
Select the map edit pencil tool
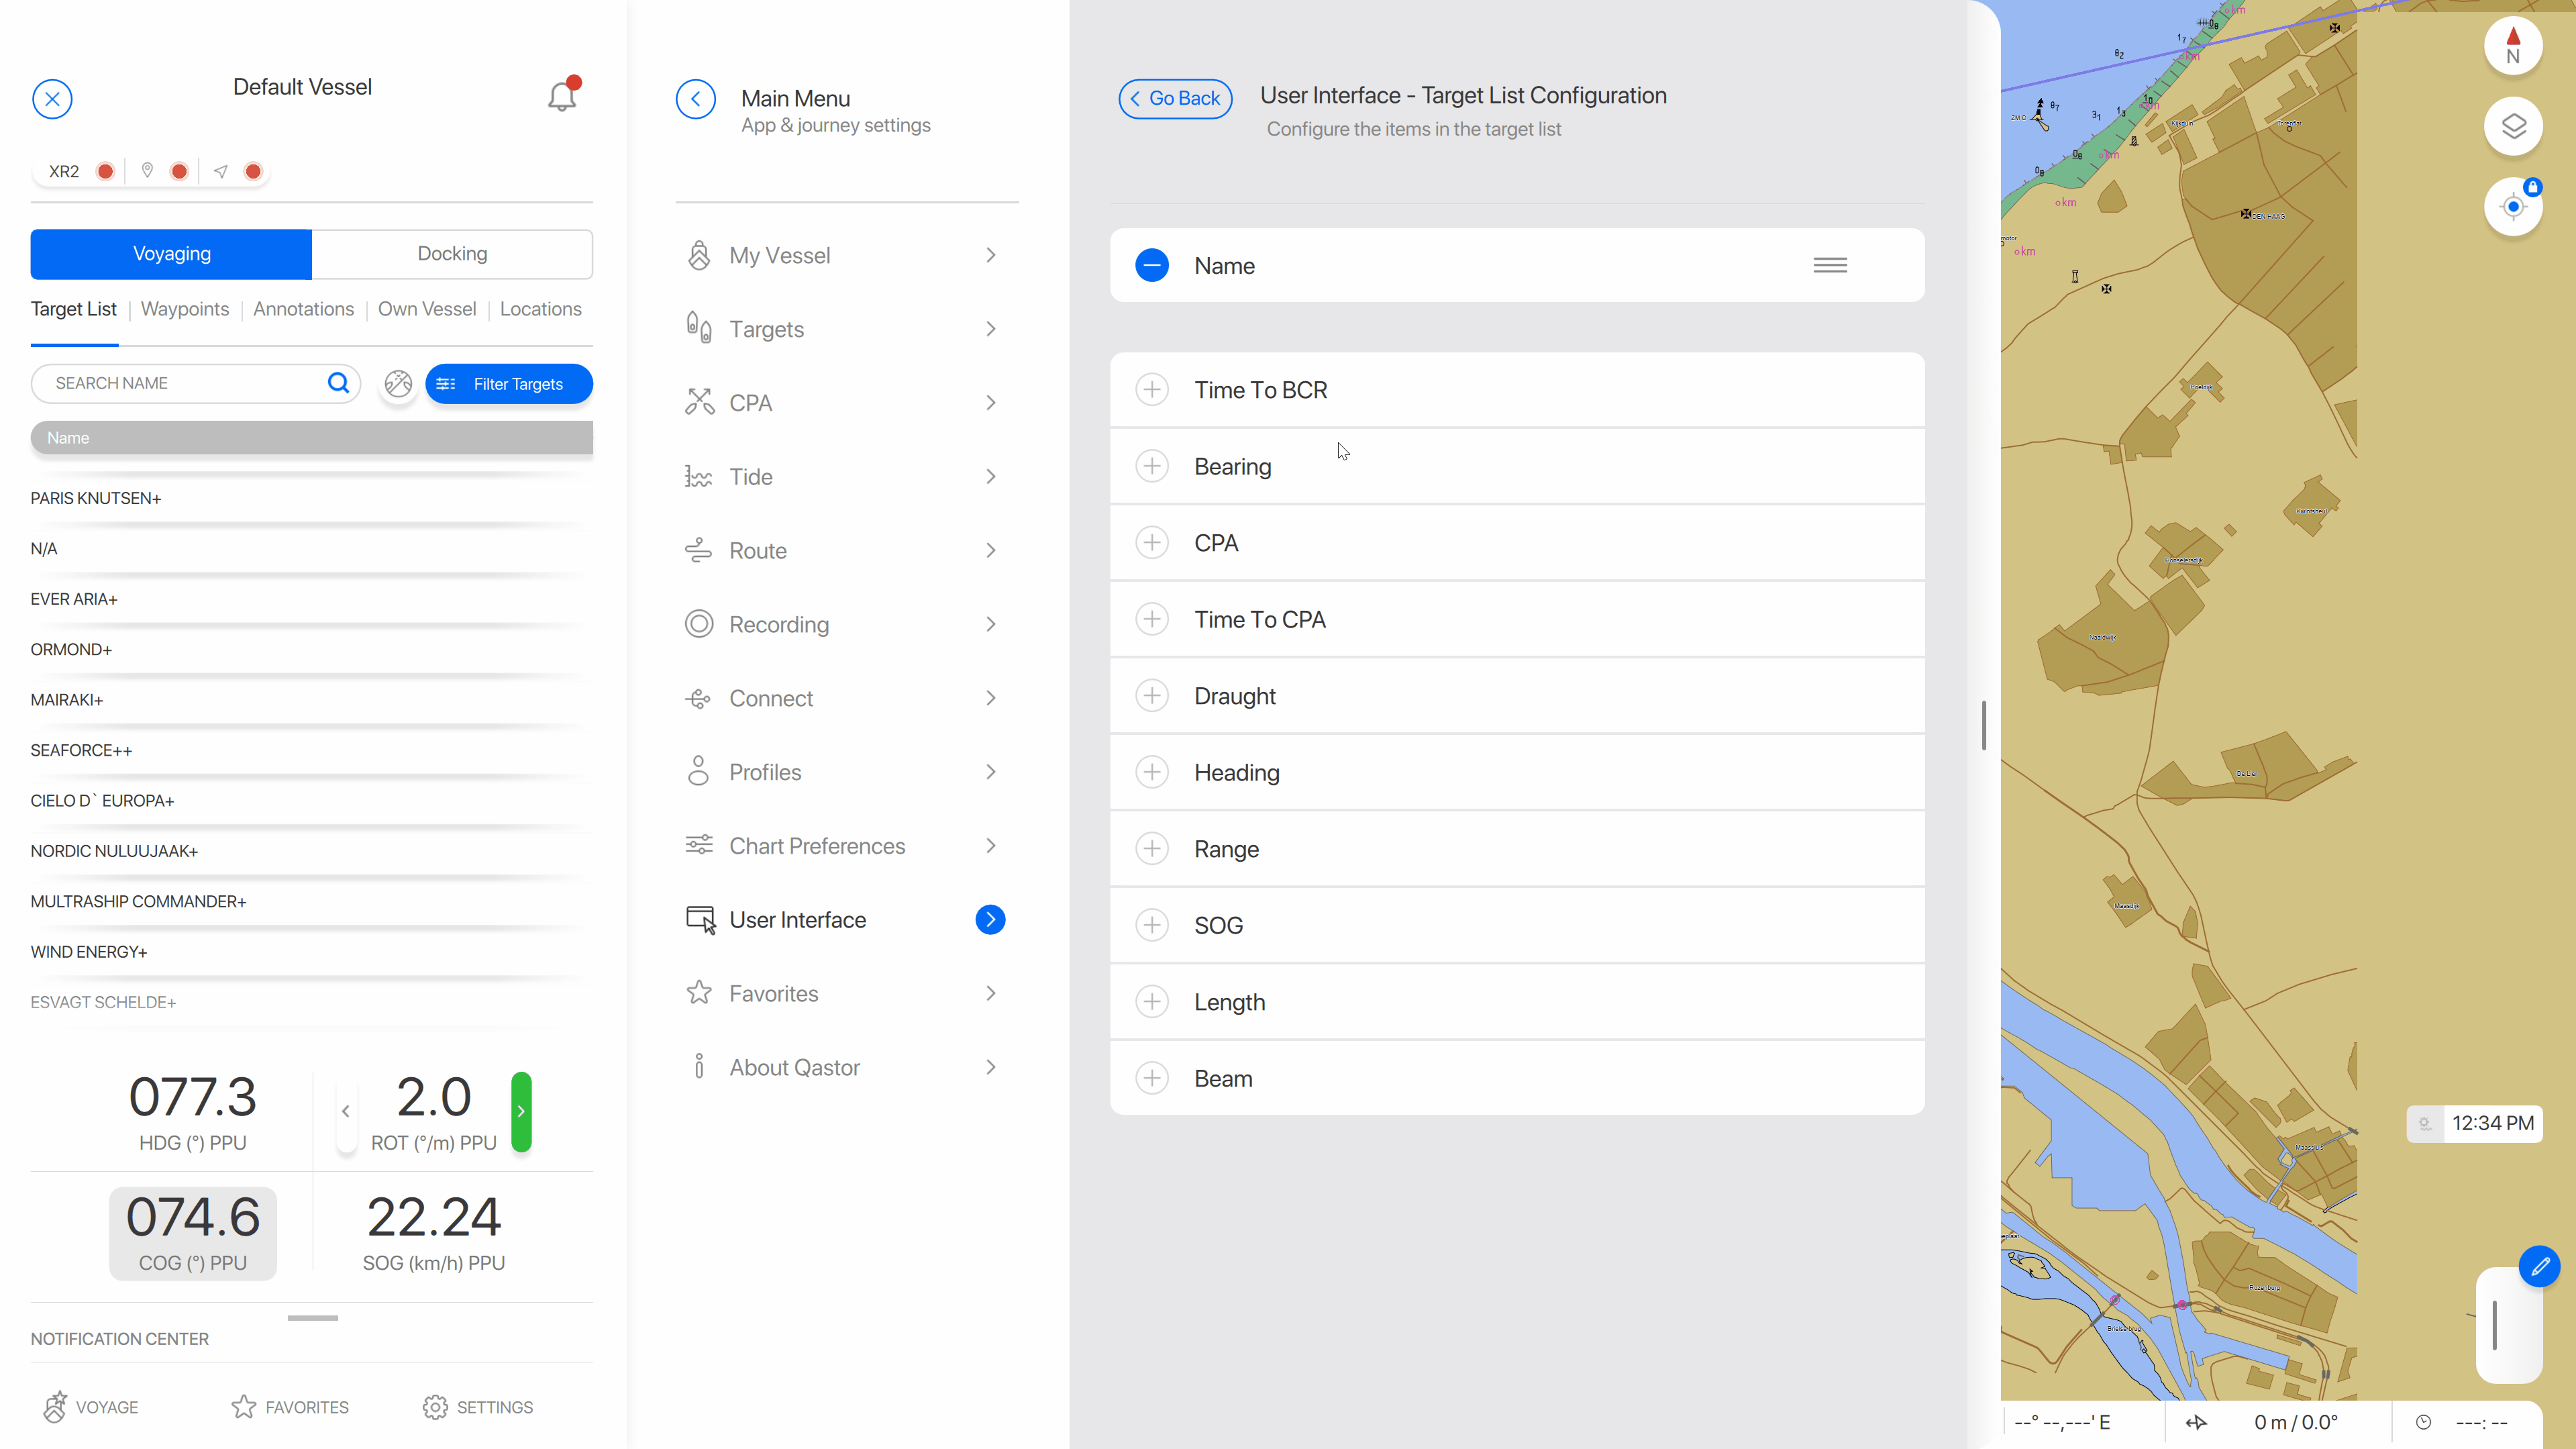point(2540,1266)
